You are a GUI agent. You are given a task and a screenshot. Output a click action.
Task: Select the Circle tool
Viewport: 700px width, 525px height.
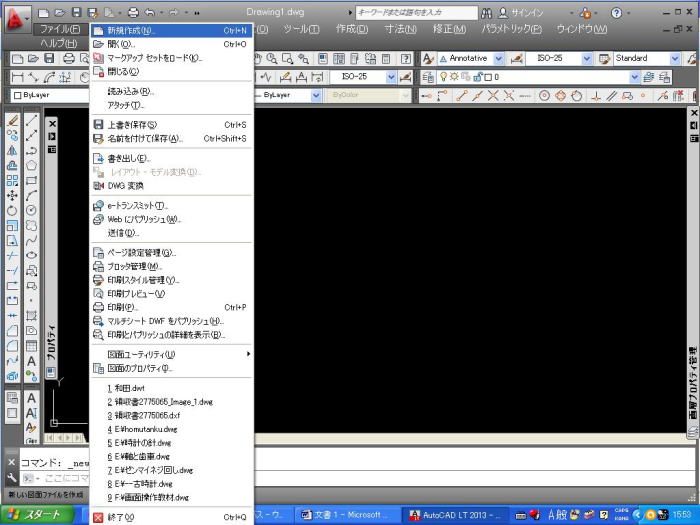click(x=31, y=211)
